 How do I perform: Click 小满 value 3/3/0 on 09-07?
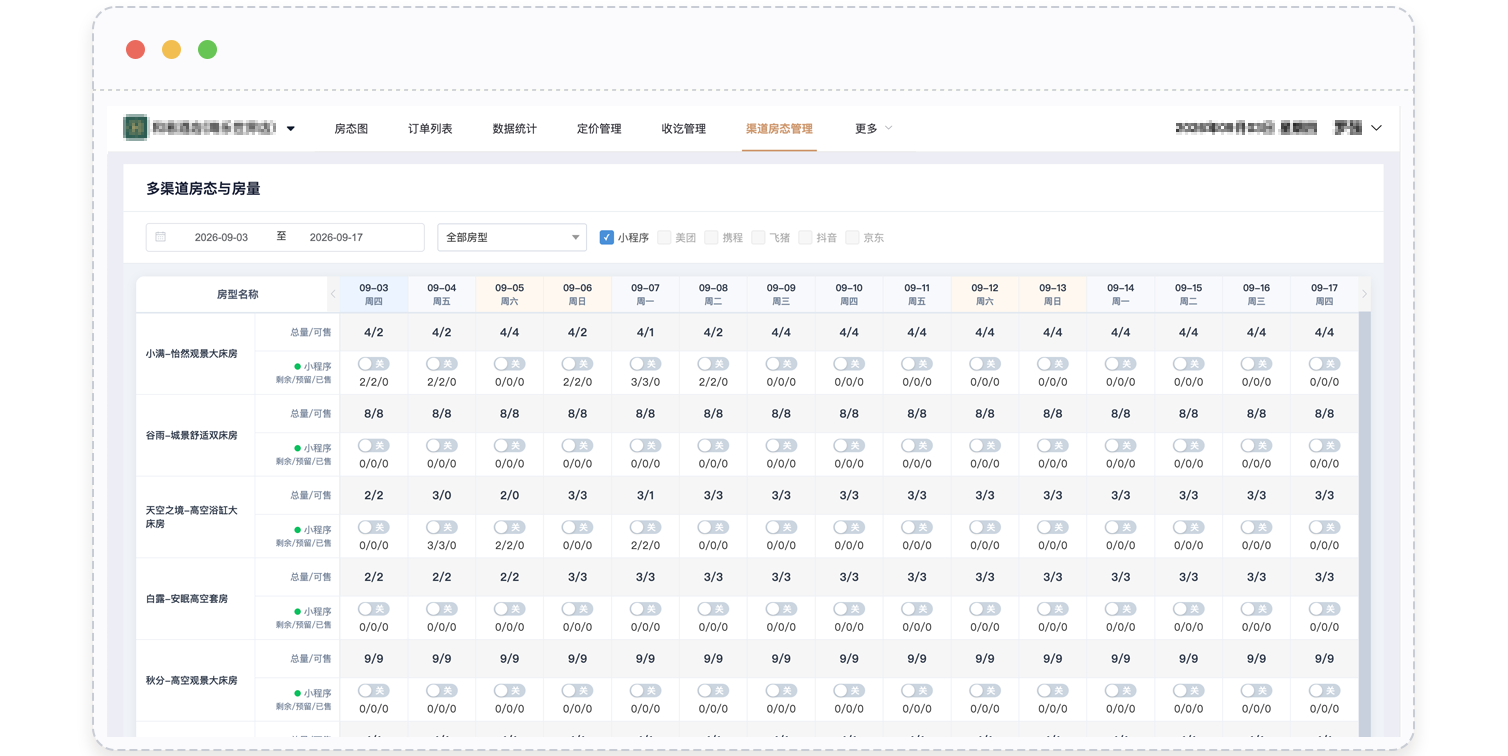tap(645, 382)
